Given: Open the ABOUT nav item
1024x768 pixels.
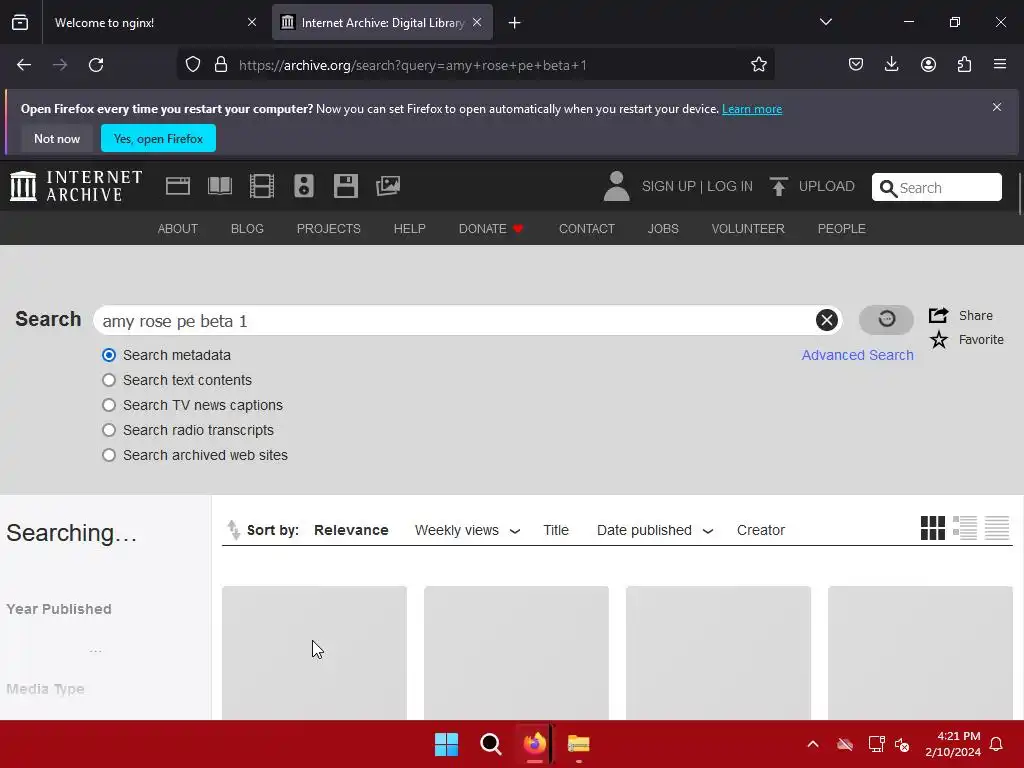Looking at the screenshot, I should [178, 229].
